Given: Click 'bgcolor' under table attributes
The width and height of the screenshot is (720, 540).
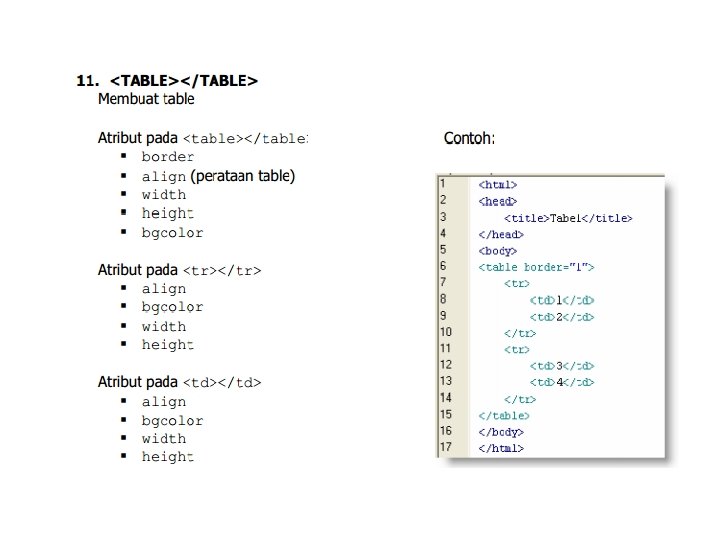Looking at the screenshot, I should tap(172, 233).
